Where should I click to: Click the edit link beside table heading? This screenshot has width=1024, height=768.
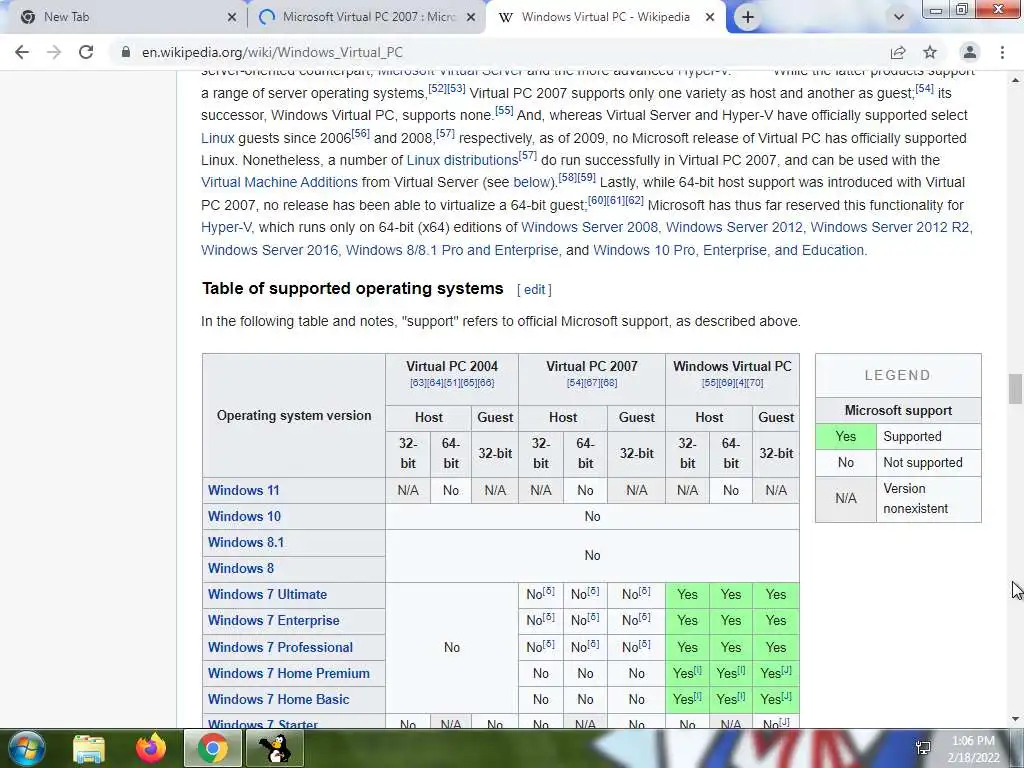pos(534,289)
